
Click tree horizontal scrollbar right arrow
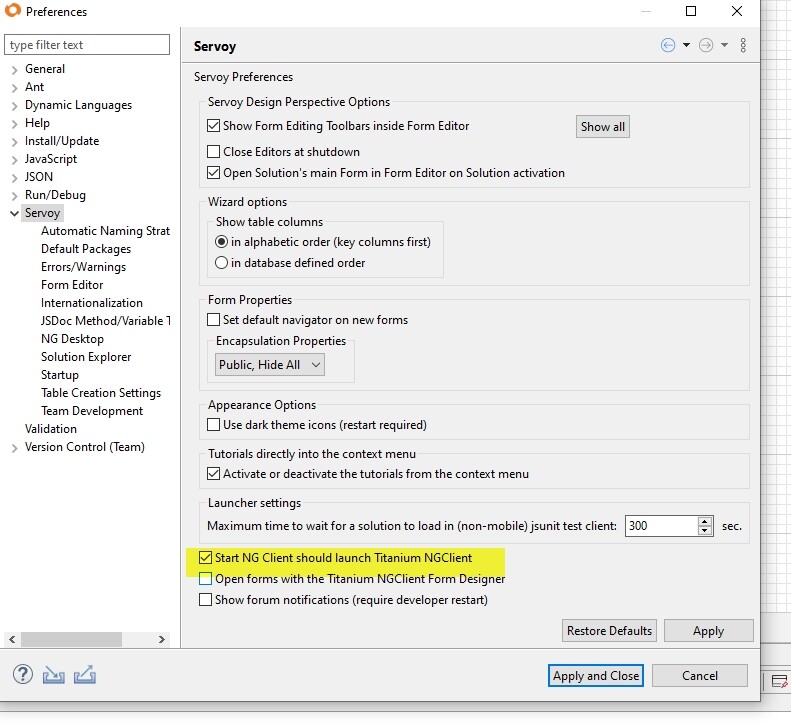(161, 639)
